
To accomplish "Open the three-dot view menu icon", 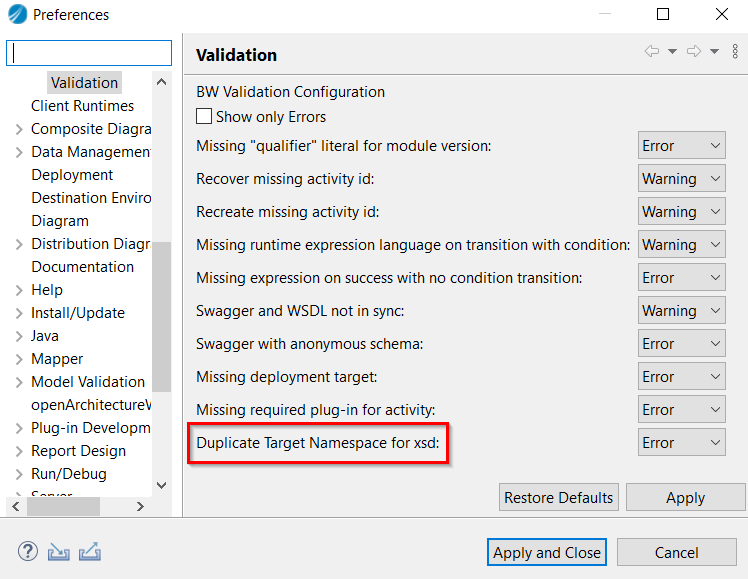I will point(735,52).
